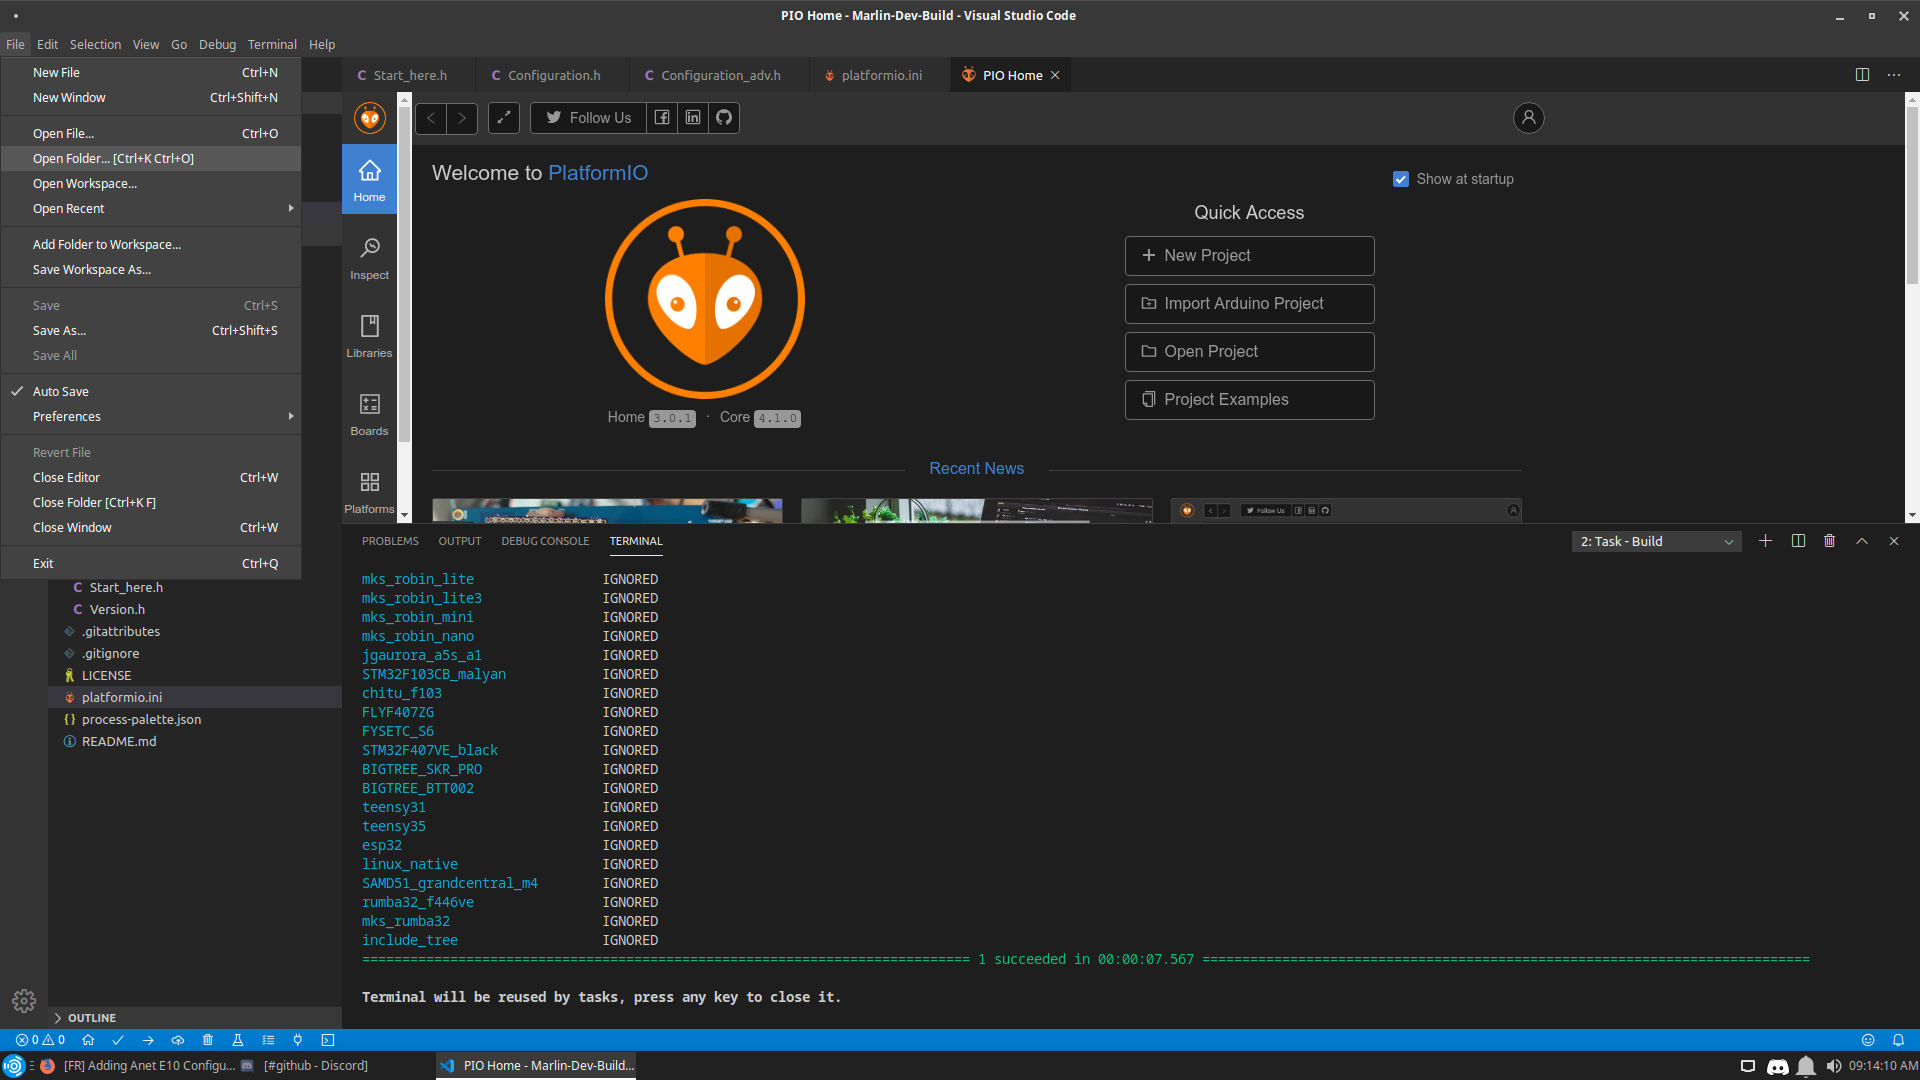This screenshot has height=1080, width=1920.
Task: Switch to the Configuration_adv.h tab
Action: pos(720,75)
